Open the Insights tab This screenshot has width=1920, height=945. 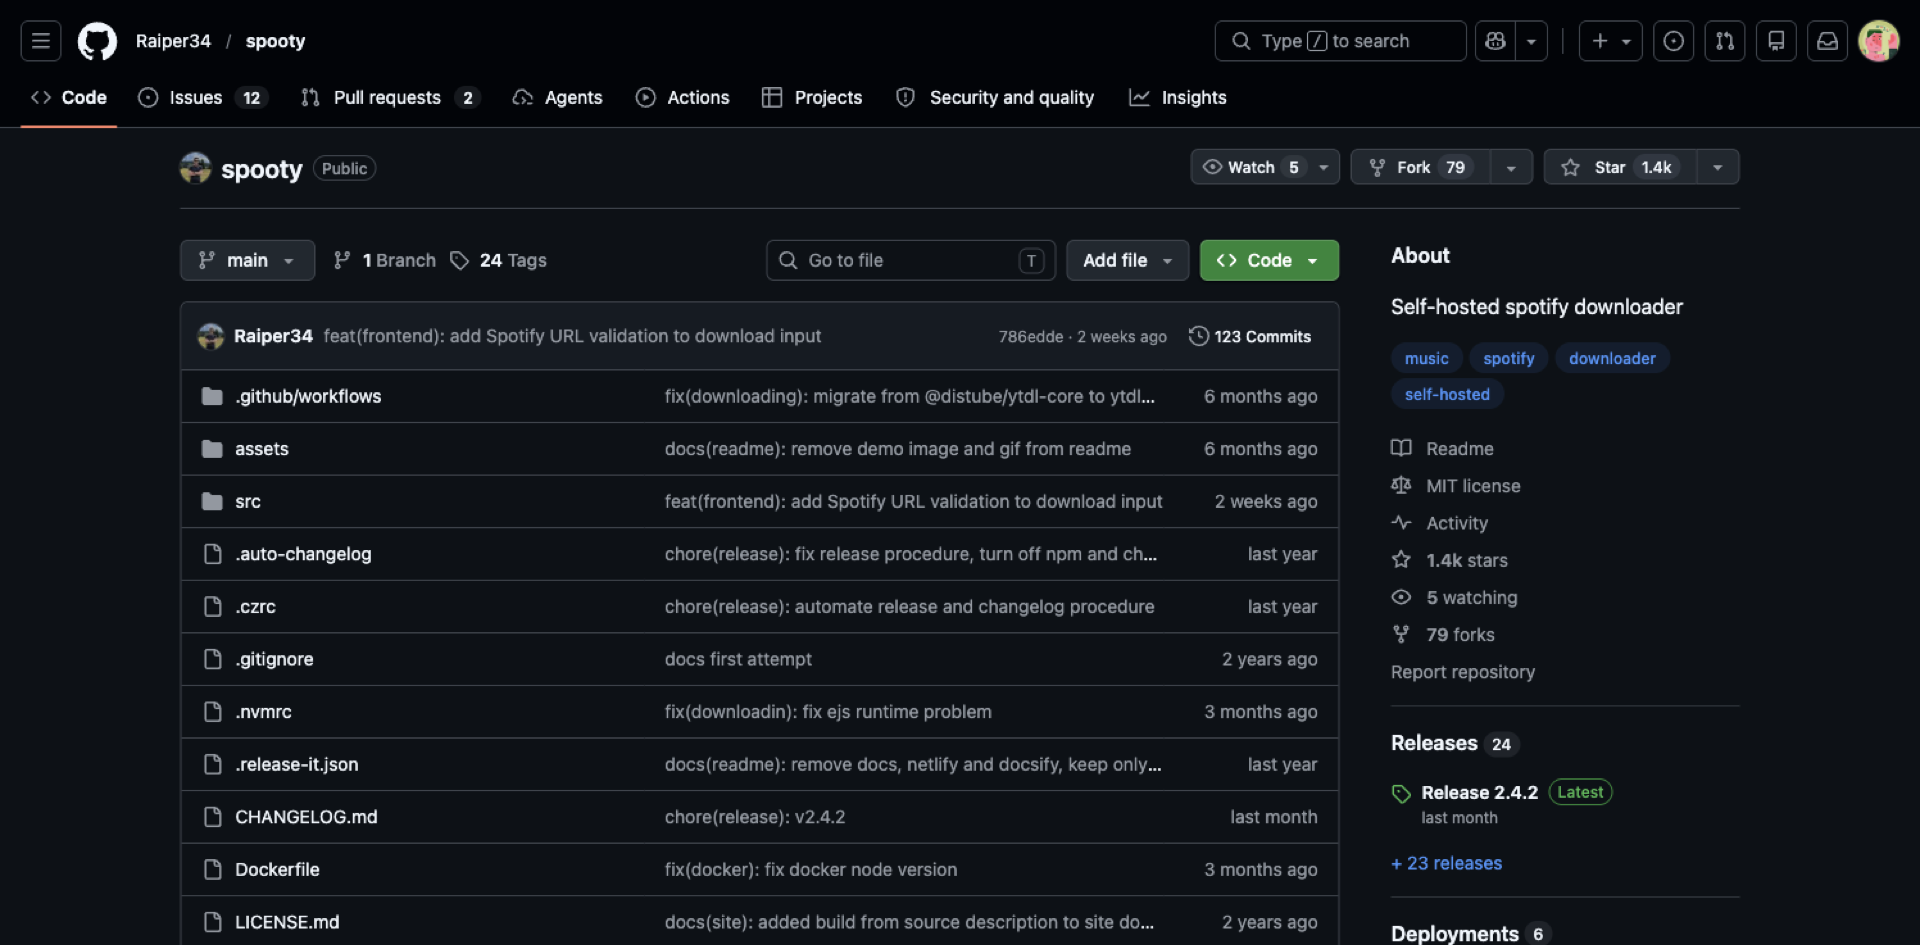pos(1178,97)
